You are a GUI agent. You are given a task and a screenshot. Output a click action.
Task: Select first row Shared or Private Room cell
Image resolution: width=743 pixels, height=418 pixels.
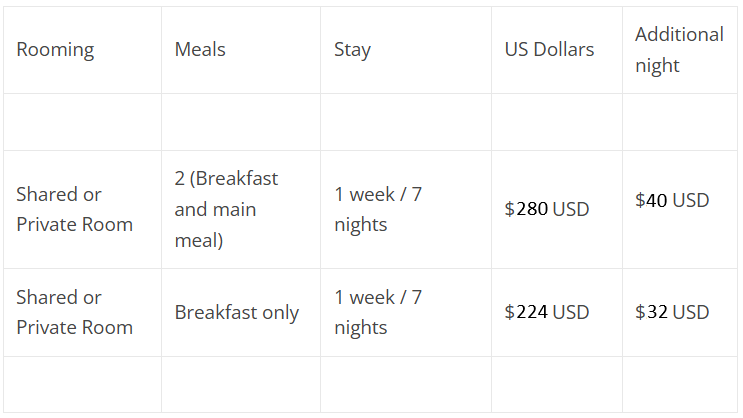(x=82, y=209)
